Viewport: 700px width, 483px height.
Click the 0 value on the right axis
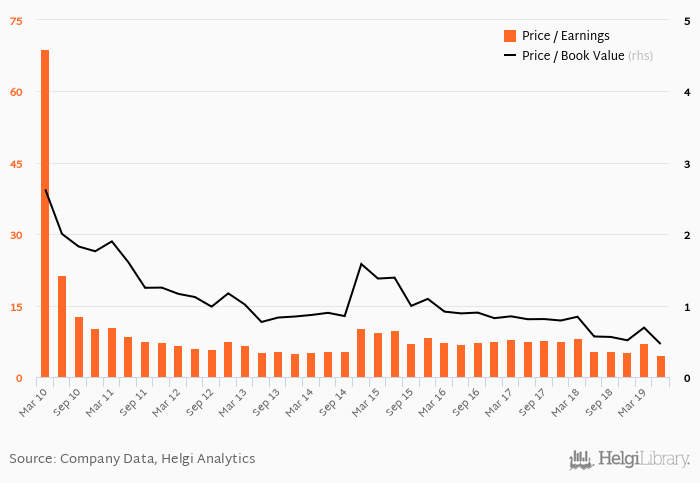coord(686,378)
